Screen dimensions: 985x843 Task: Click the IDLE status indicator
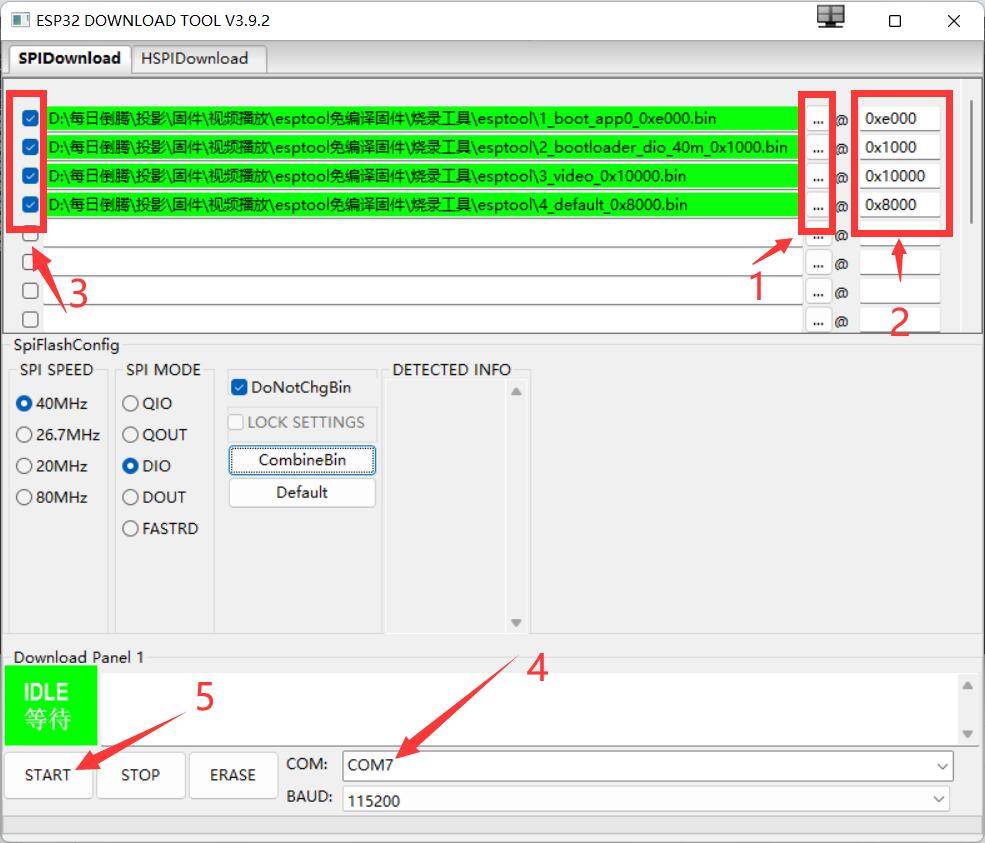pyautogui.click(x=51, y=705)
